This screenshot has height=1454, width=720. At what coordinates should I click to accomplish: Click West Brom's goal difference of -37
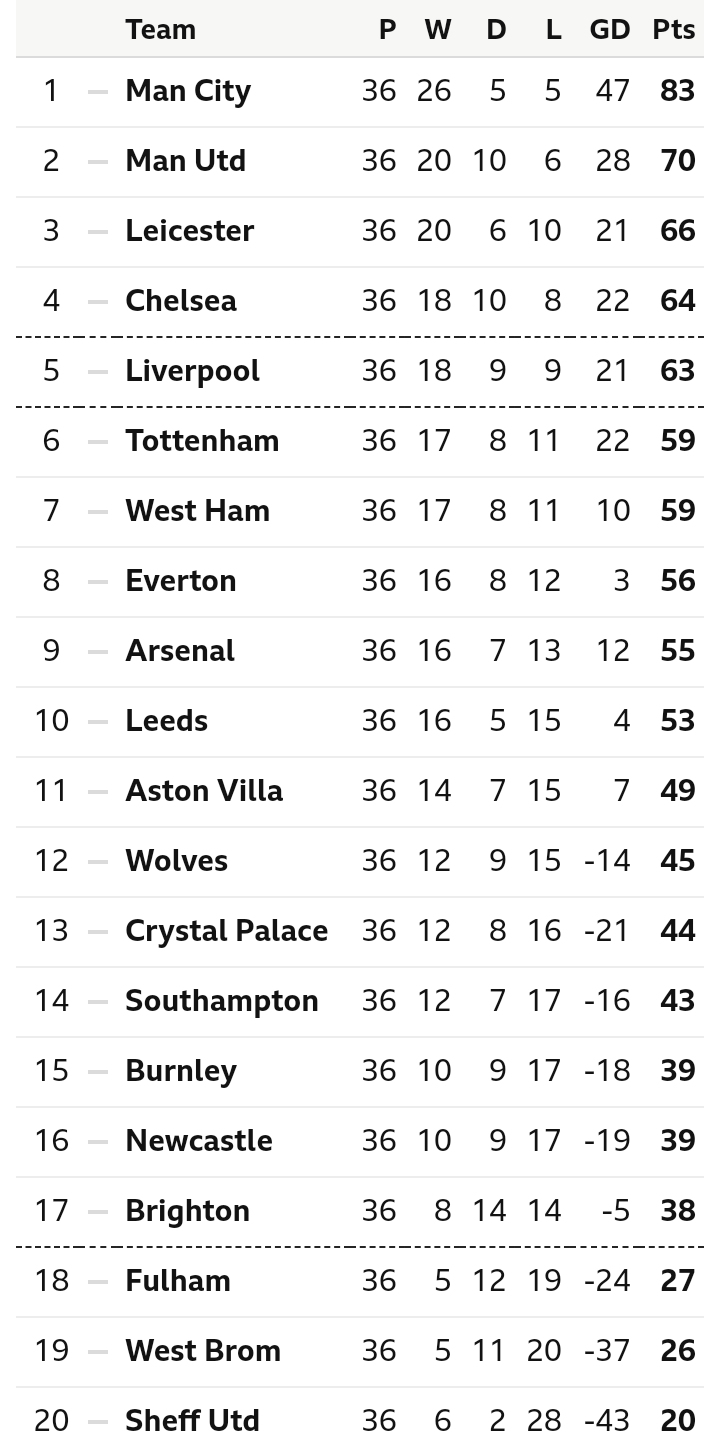coord(607,1351)
